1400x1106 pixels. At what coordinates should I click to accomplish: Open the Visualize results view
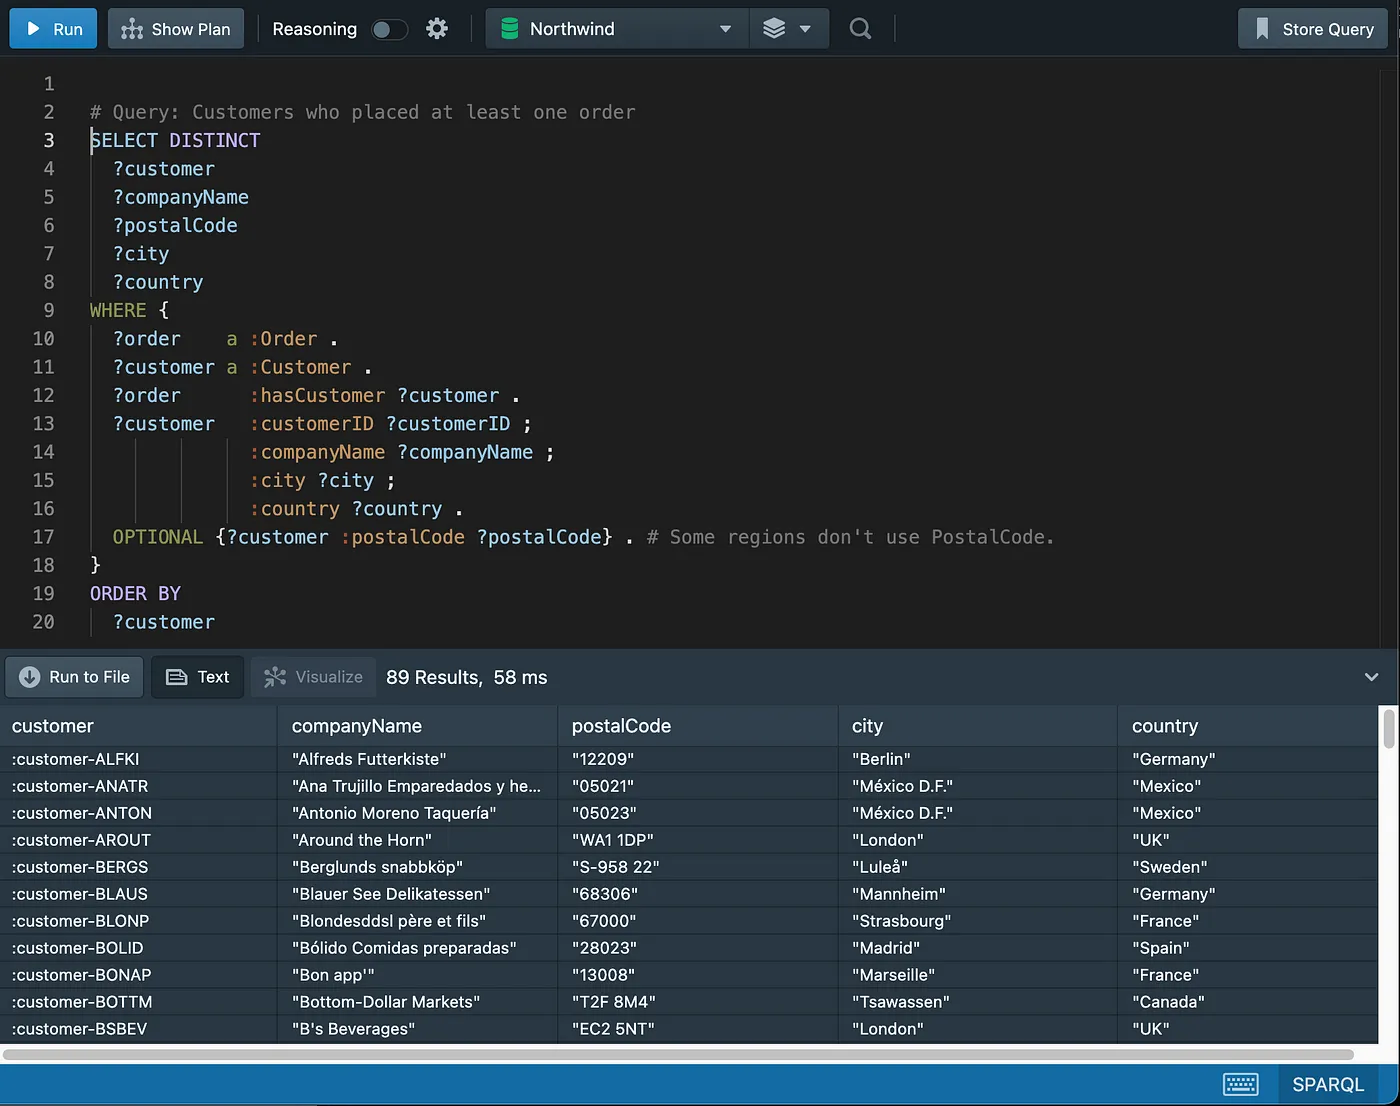(313, 677)
